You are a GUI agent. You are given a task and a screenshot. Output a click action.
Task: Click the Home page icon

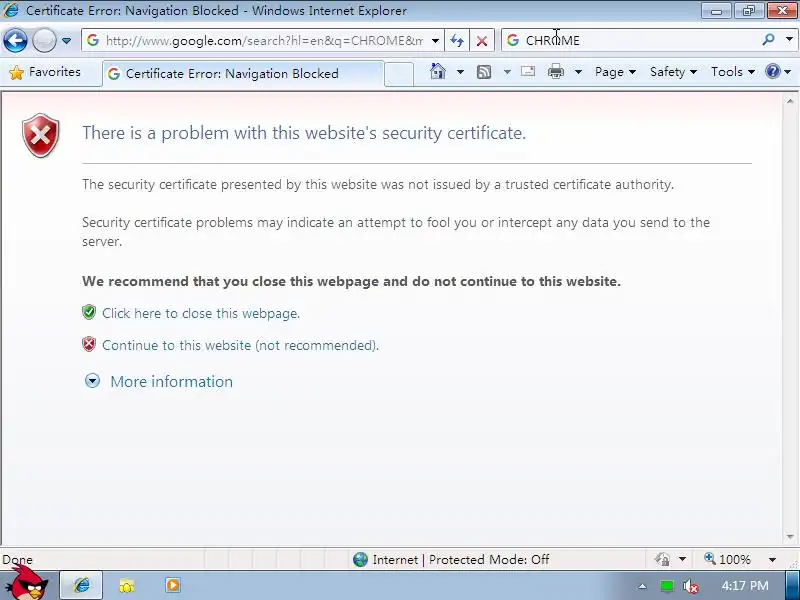(438, 71)
